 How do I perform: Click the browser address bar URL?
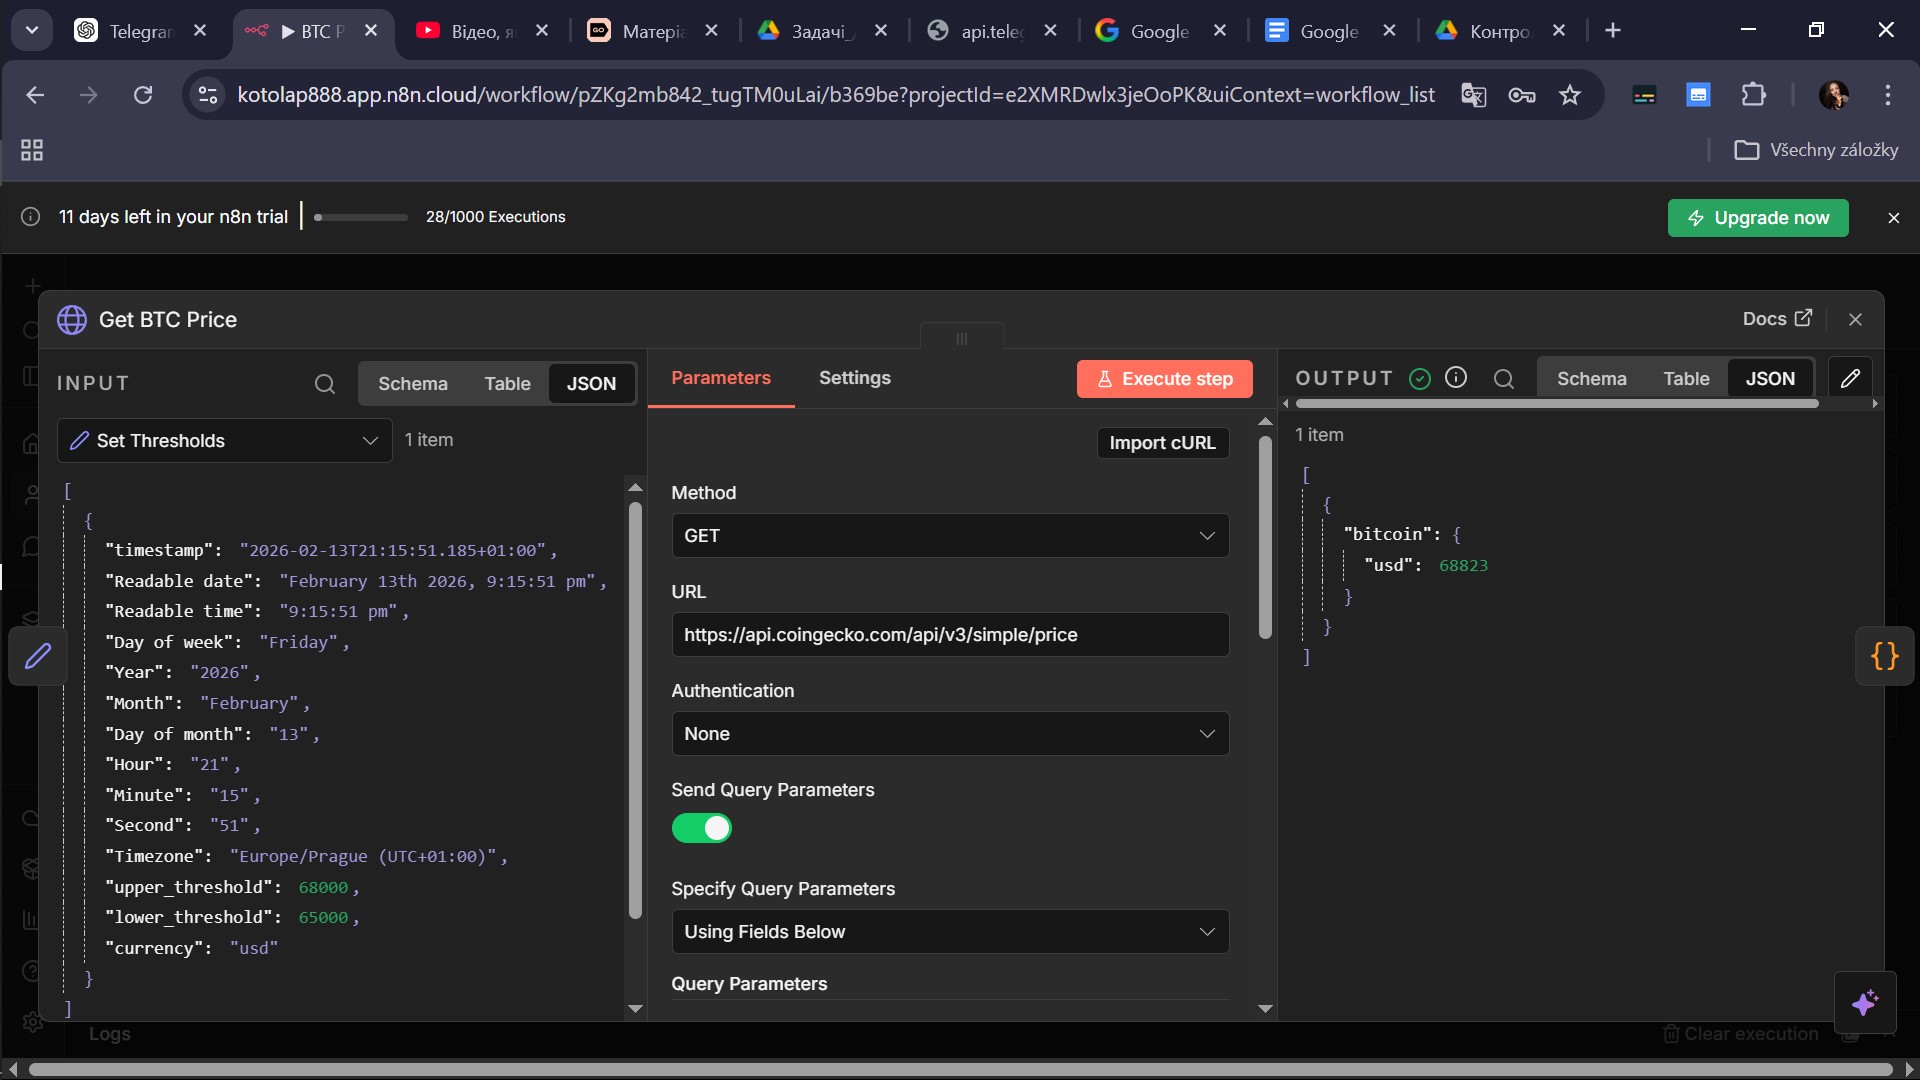(836, 95)
